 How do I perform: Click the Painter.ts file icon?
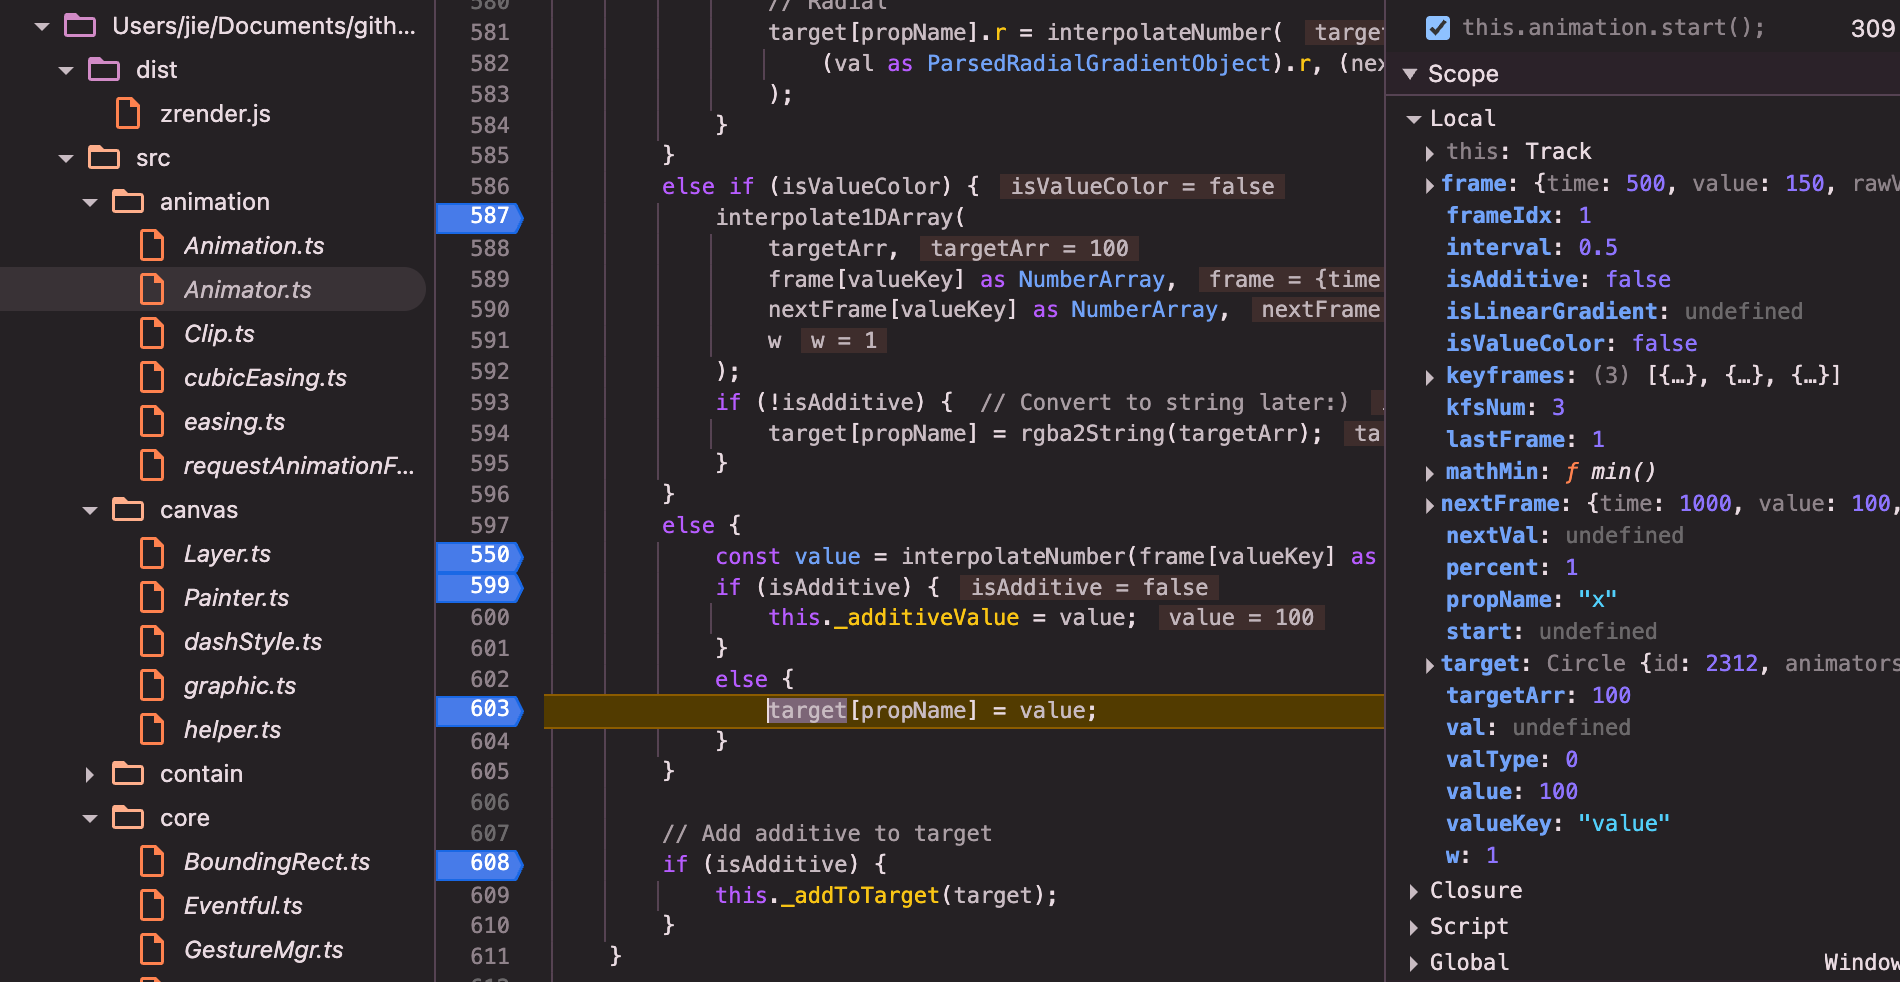pyautogui.click(x=152, y=598)
